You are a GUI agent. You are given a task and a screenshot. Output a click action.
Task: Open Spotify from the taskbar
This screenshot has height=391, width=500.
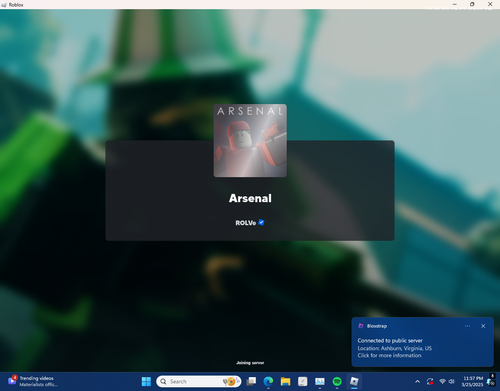click(337, 381)
